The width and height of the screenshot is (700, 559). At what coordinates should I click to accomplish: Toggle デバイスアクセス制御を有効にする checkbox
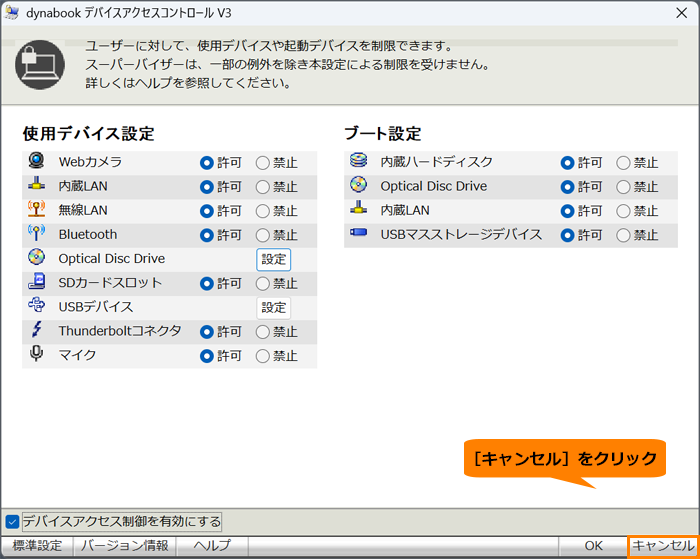pos(12,521)
